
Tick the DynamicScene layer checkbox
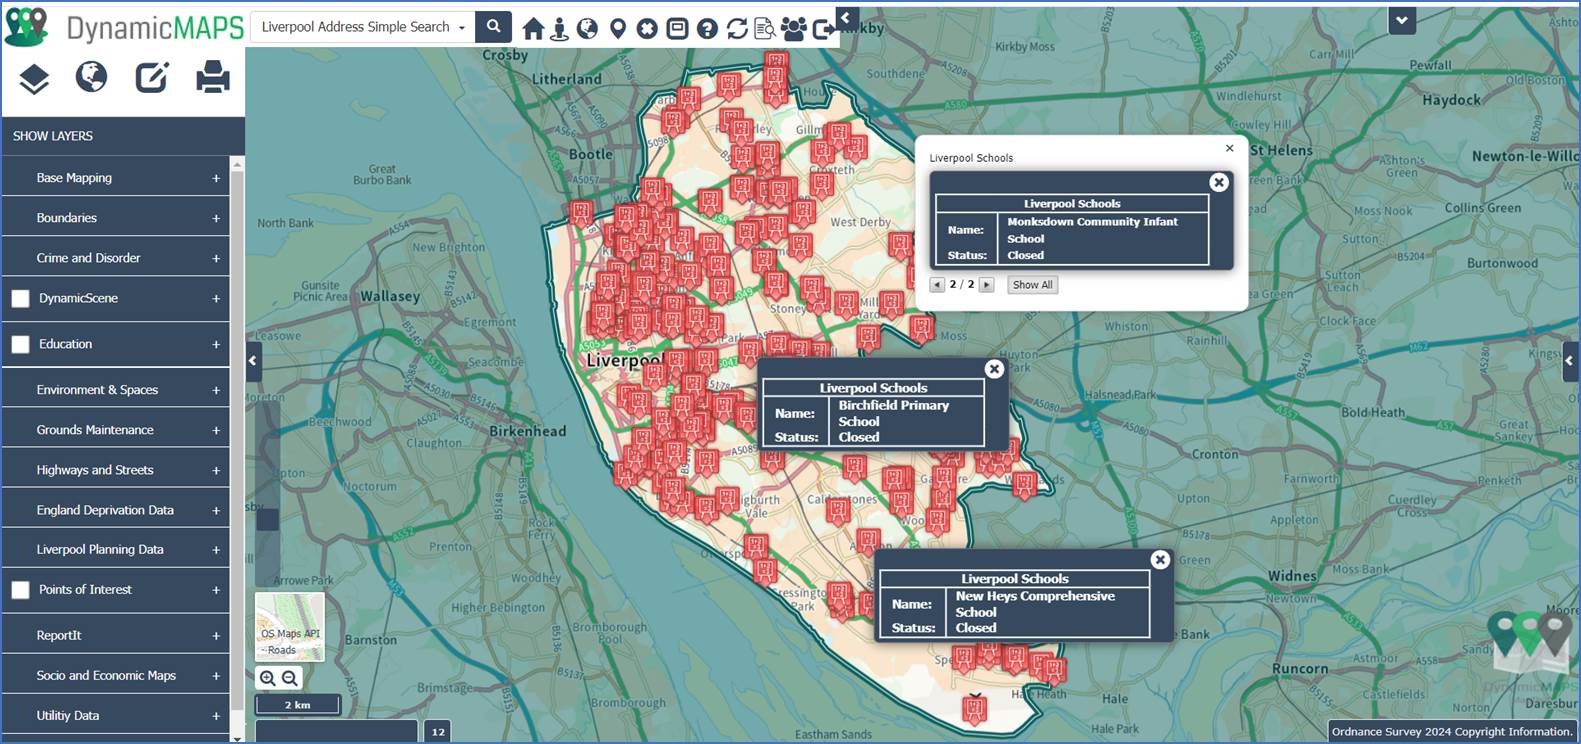(x=20, y=298)
